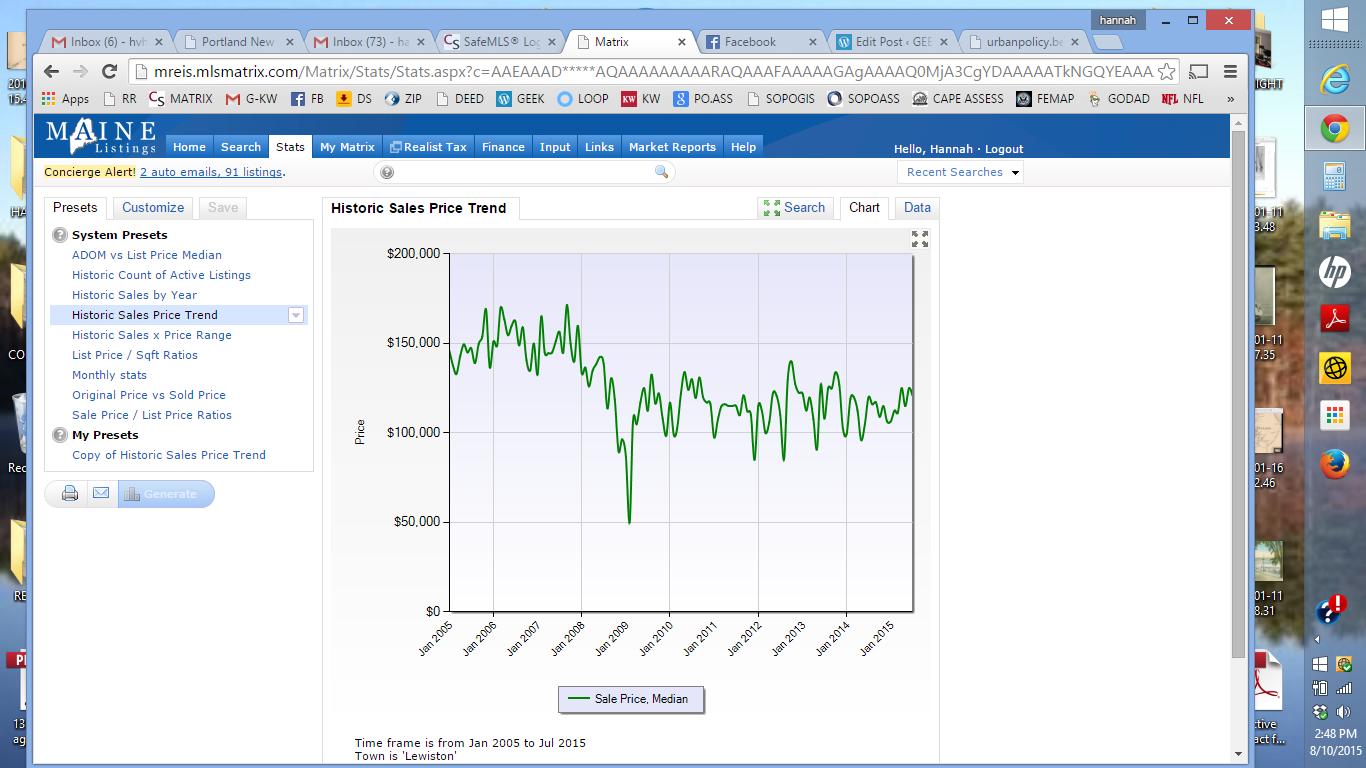Click the print icon below presets

pyautogui.click(x=70, y=494)
